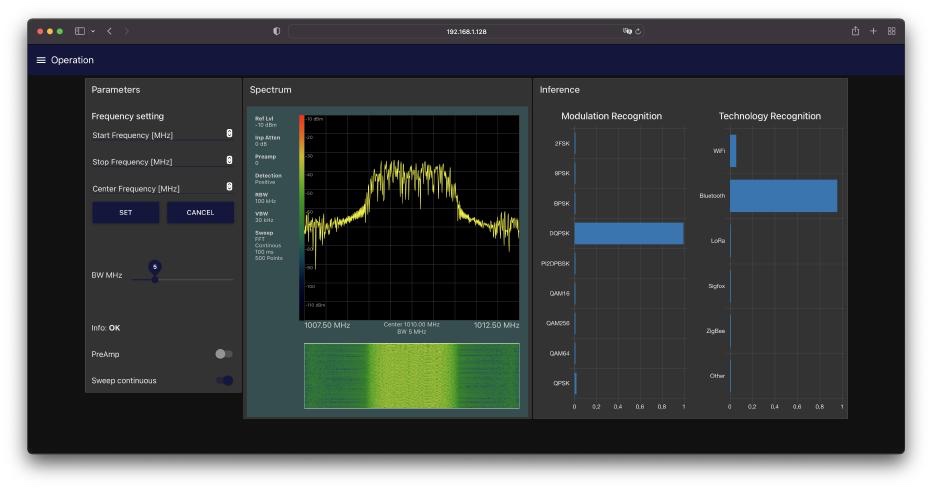Click the CANCEL button
The height and width of the screenshot is (490, 932).
(200, 212)
